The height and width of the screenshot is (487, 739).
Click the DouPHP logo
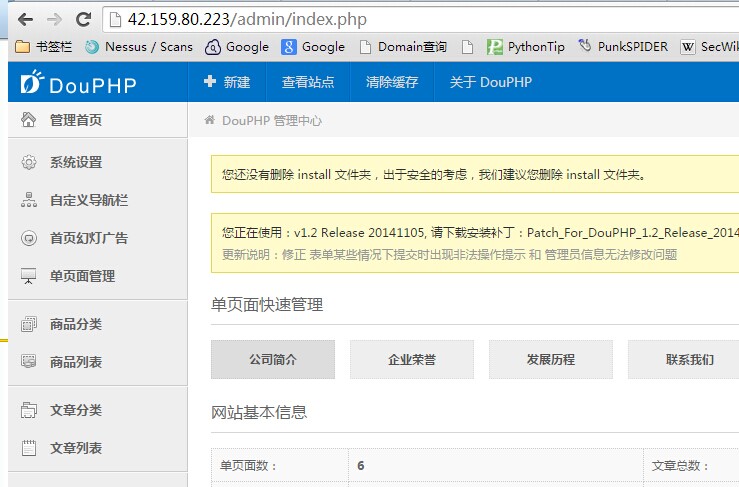coord(78,83)
